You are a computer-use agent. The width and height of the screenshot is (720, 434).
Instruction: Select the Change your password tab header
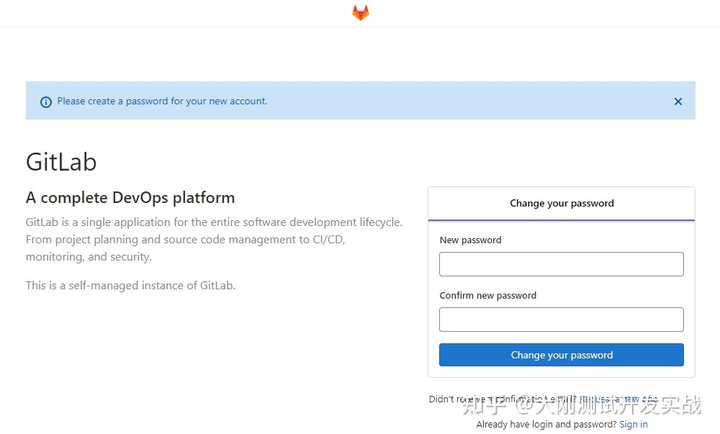tap(561, 203)
